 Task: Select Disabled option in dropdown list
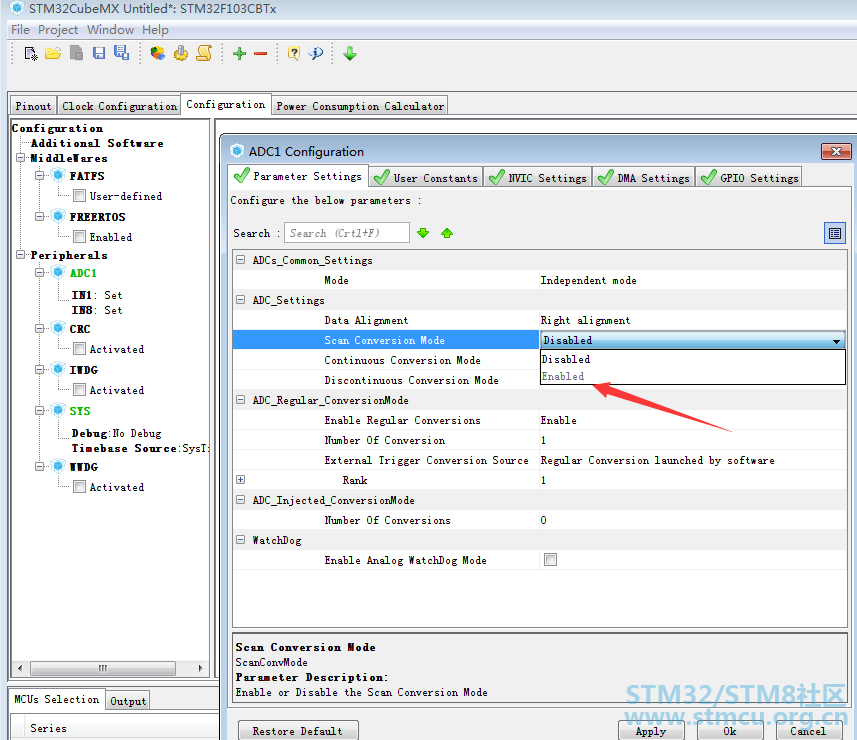[692, 359]
